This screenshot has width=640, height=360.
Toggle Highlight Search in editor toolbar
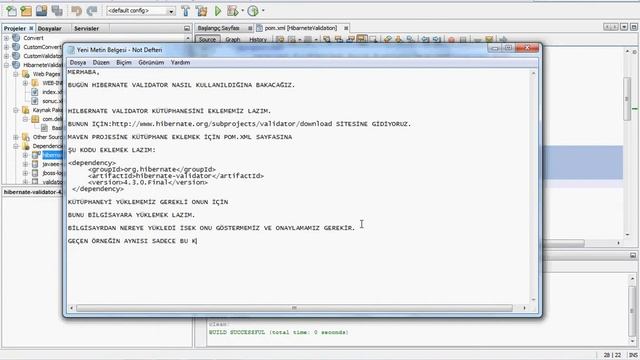click(362, 39)
